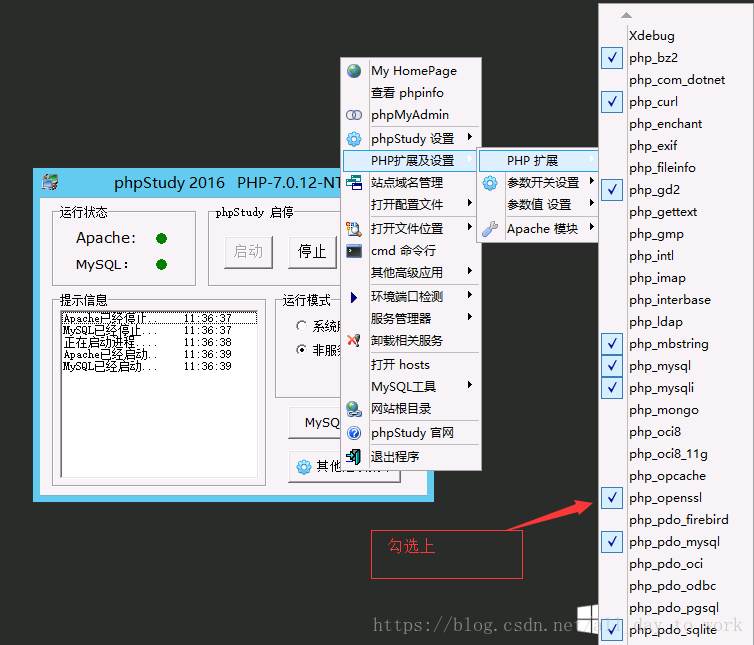
Task: Open the My HomePage menu entry
Action: 412,71
